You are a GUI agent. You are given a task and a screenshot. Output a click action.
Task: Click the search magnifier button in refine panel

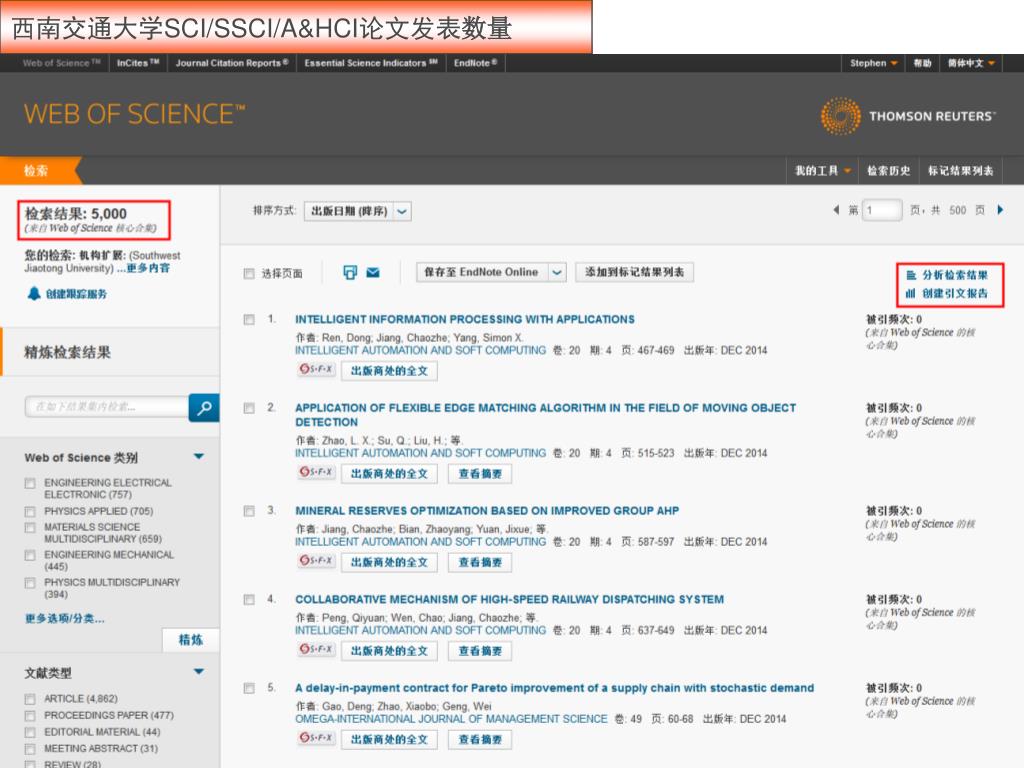[x=204, y=408]
